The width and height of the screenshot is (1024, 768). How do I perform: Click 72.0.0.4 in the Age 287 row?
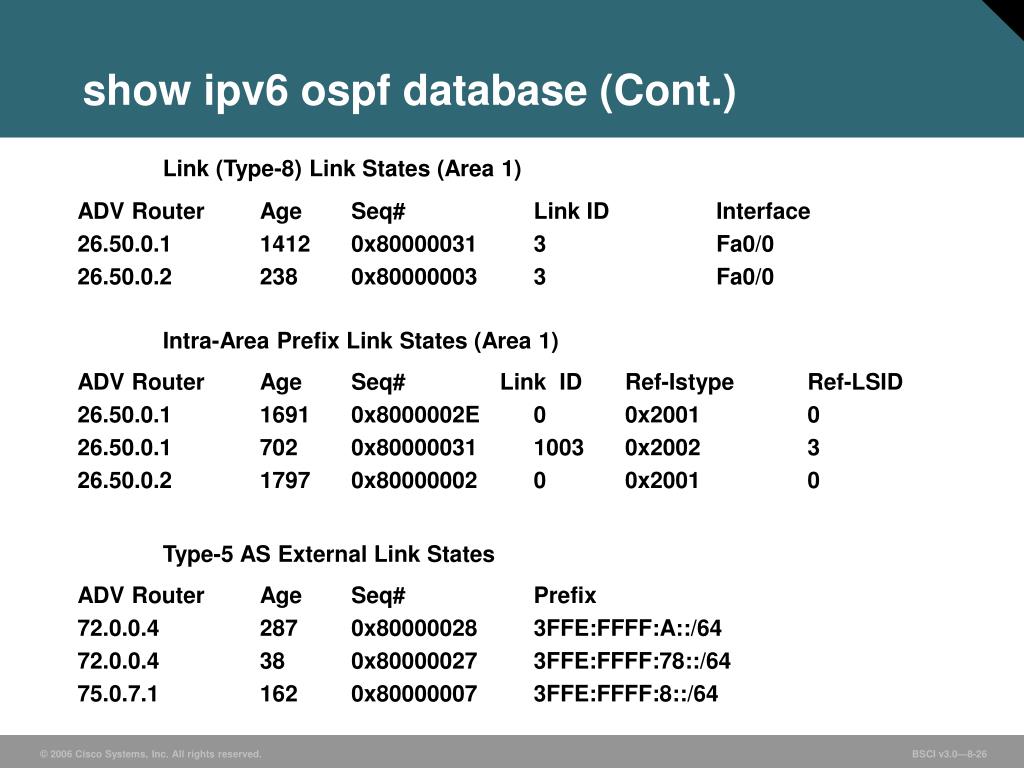(118, 628)
